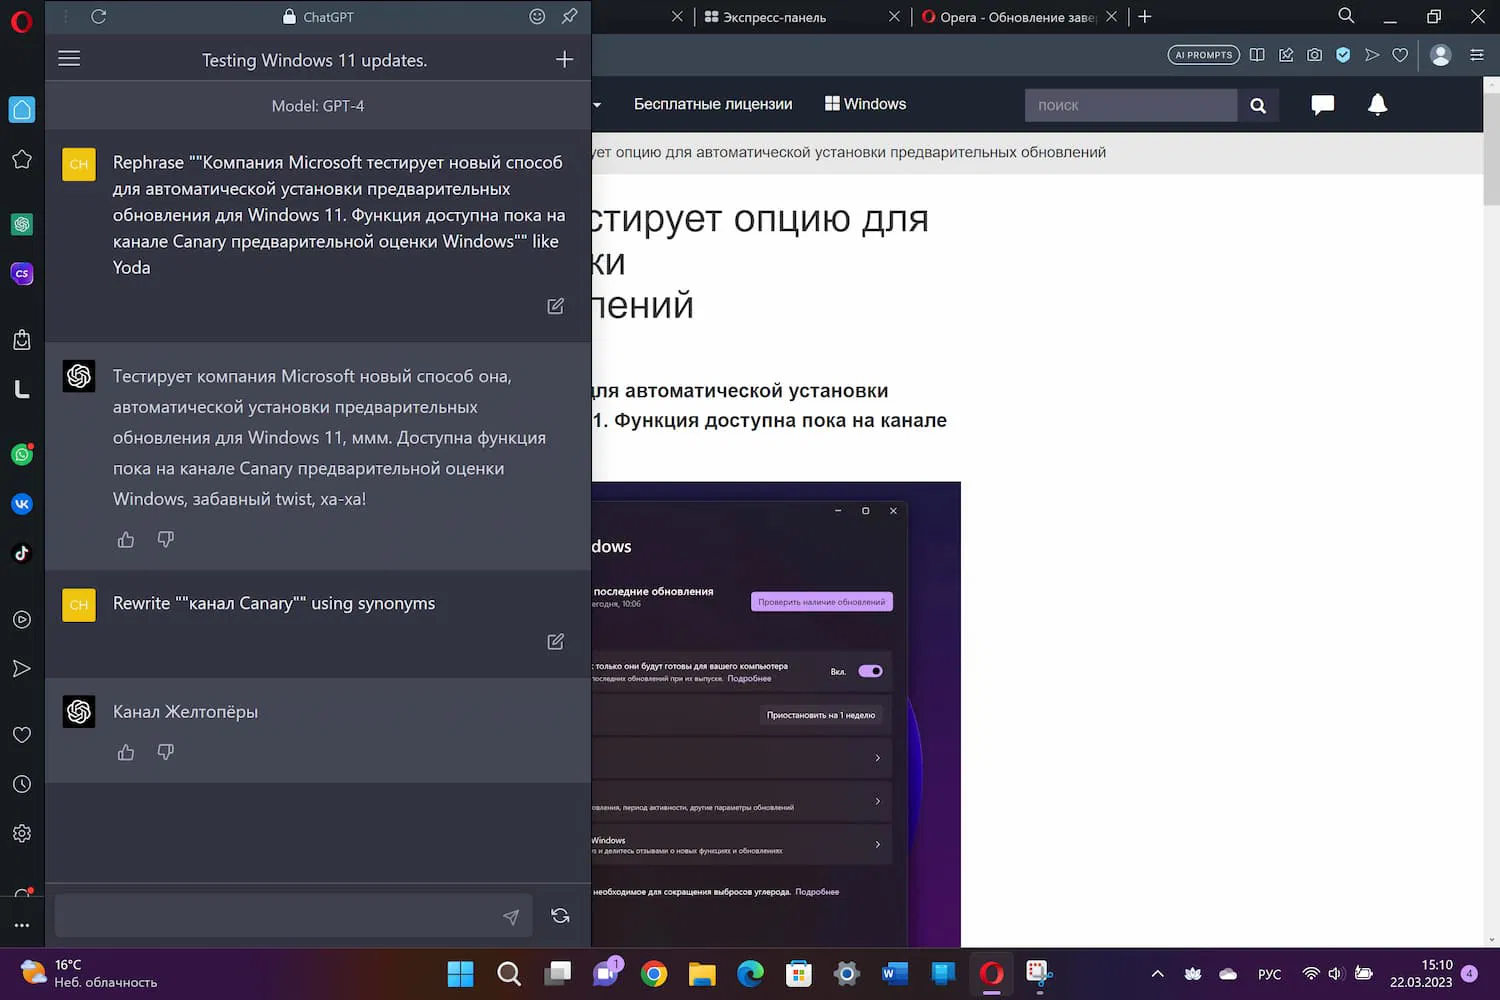
Task: Open more sidebar options dots in Opera
Action: [x=22, y=925]
